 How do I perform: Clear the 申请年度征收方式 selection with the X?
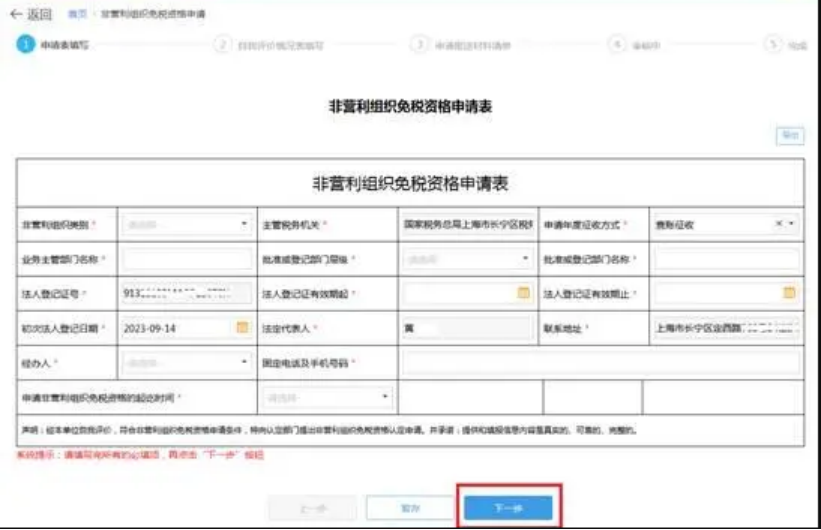[779, 224]
